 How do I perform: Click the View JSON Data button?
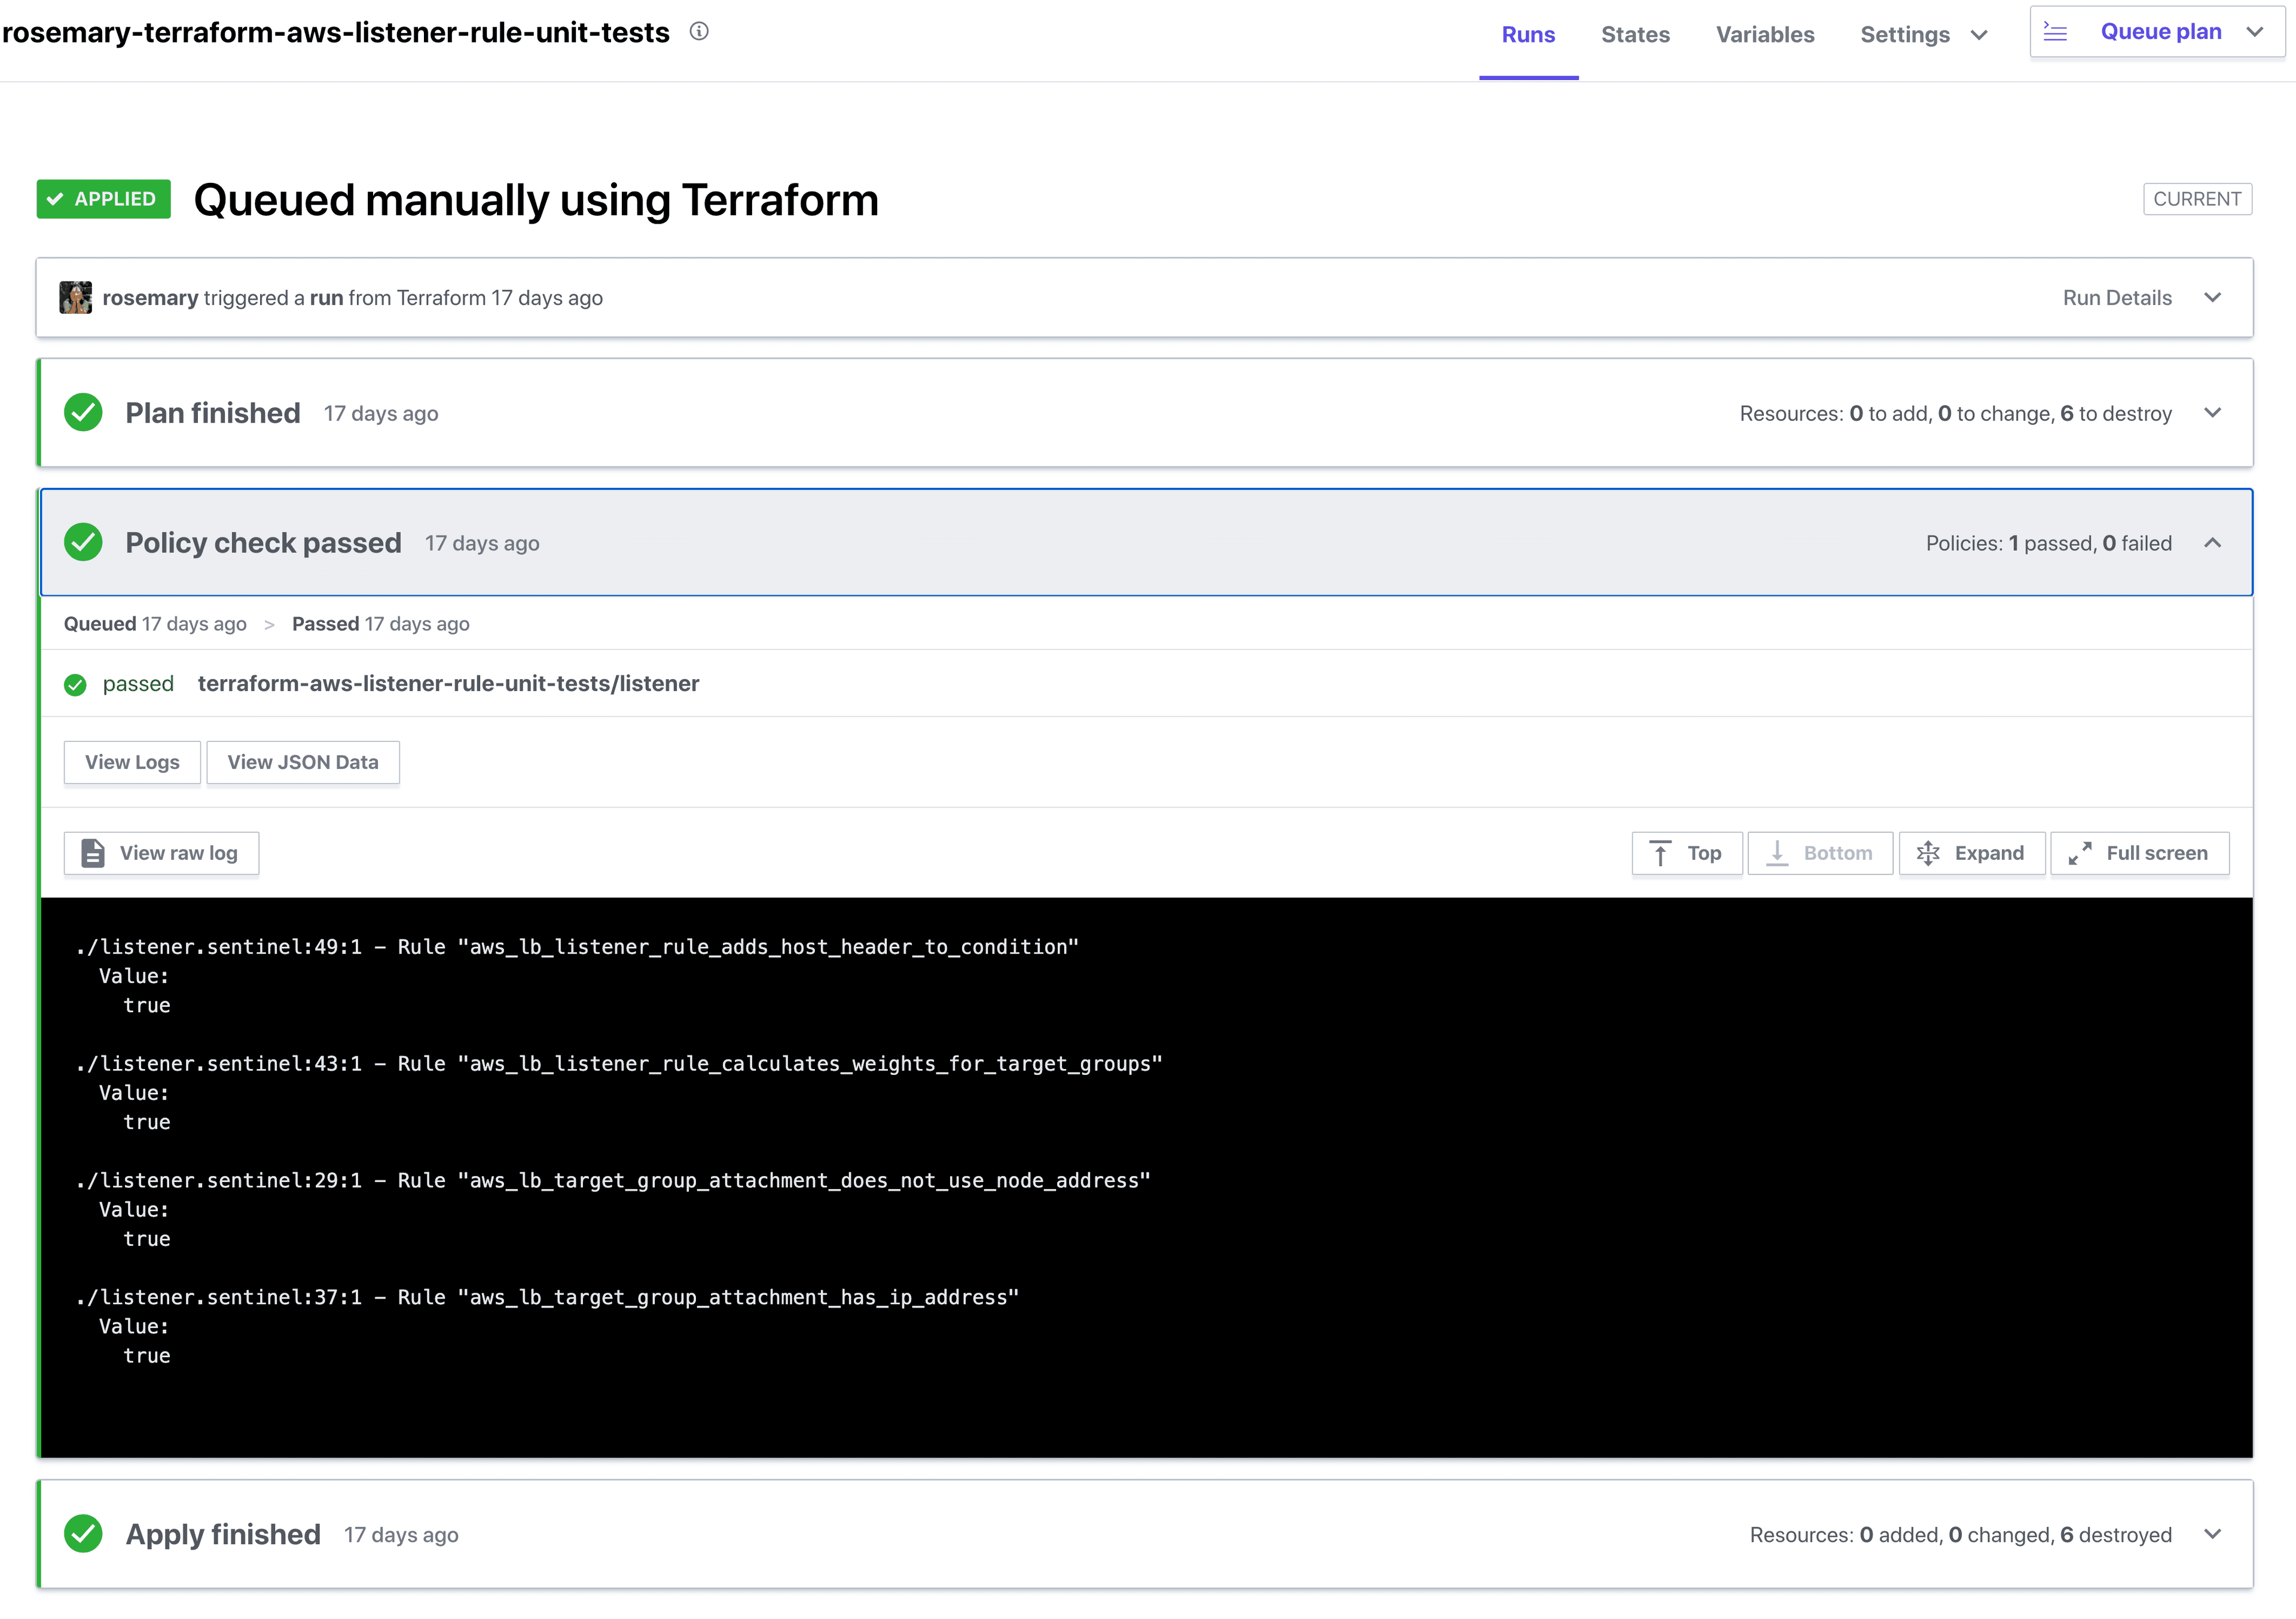(x=303, y=762)
